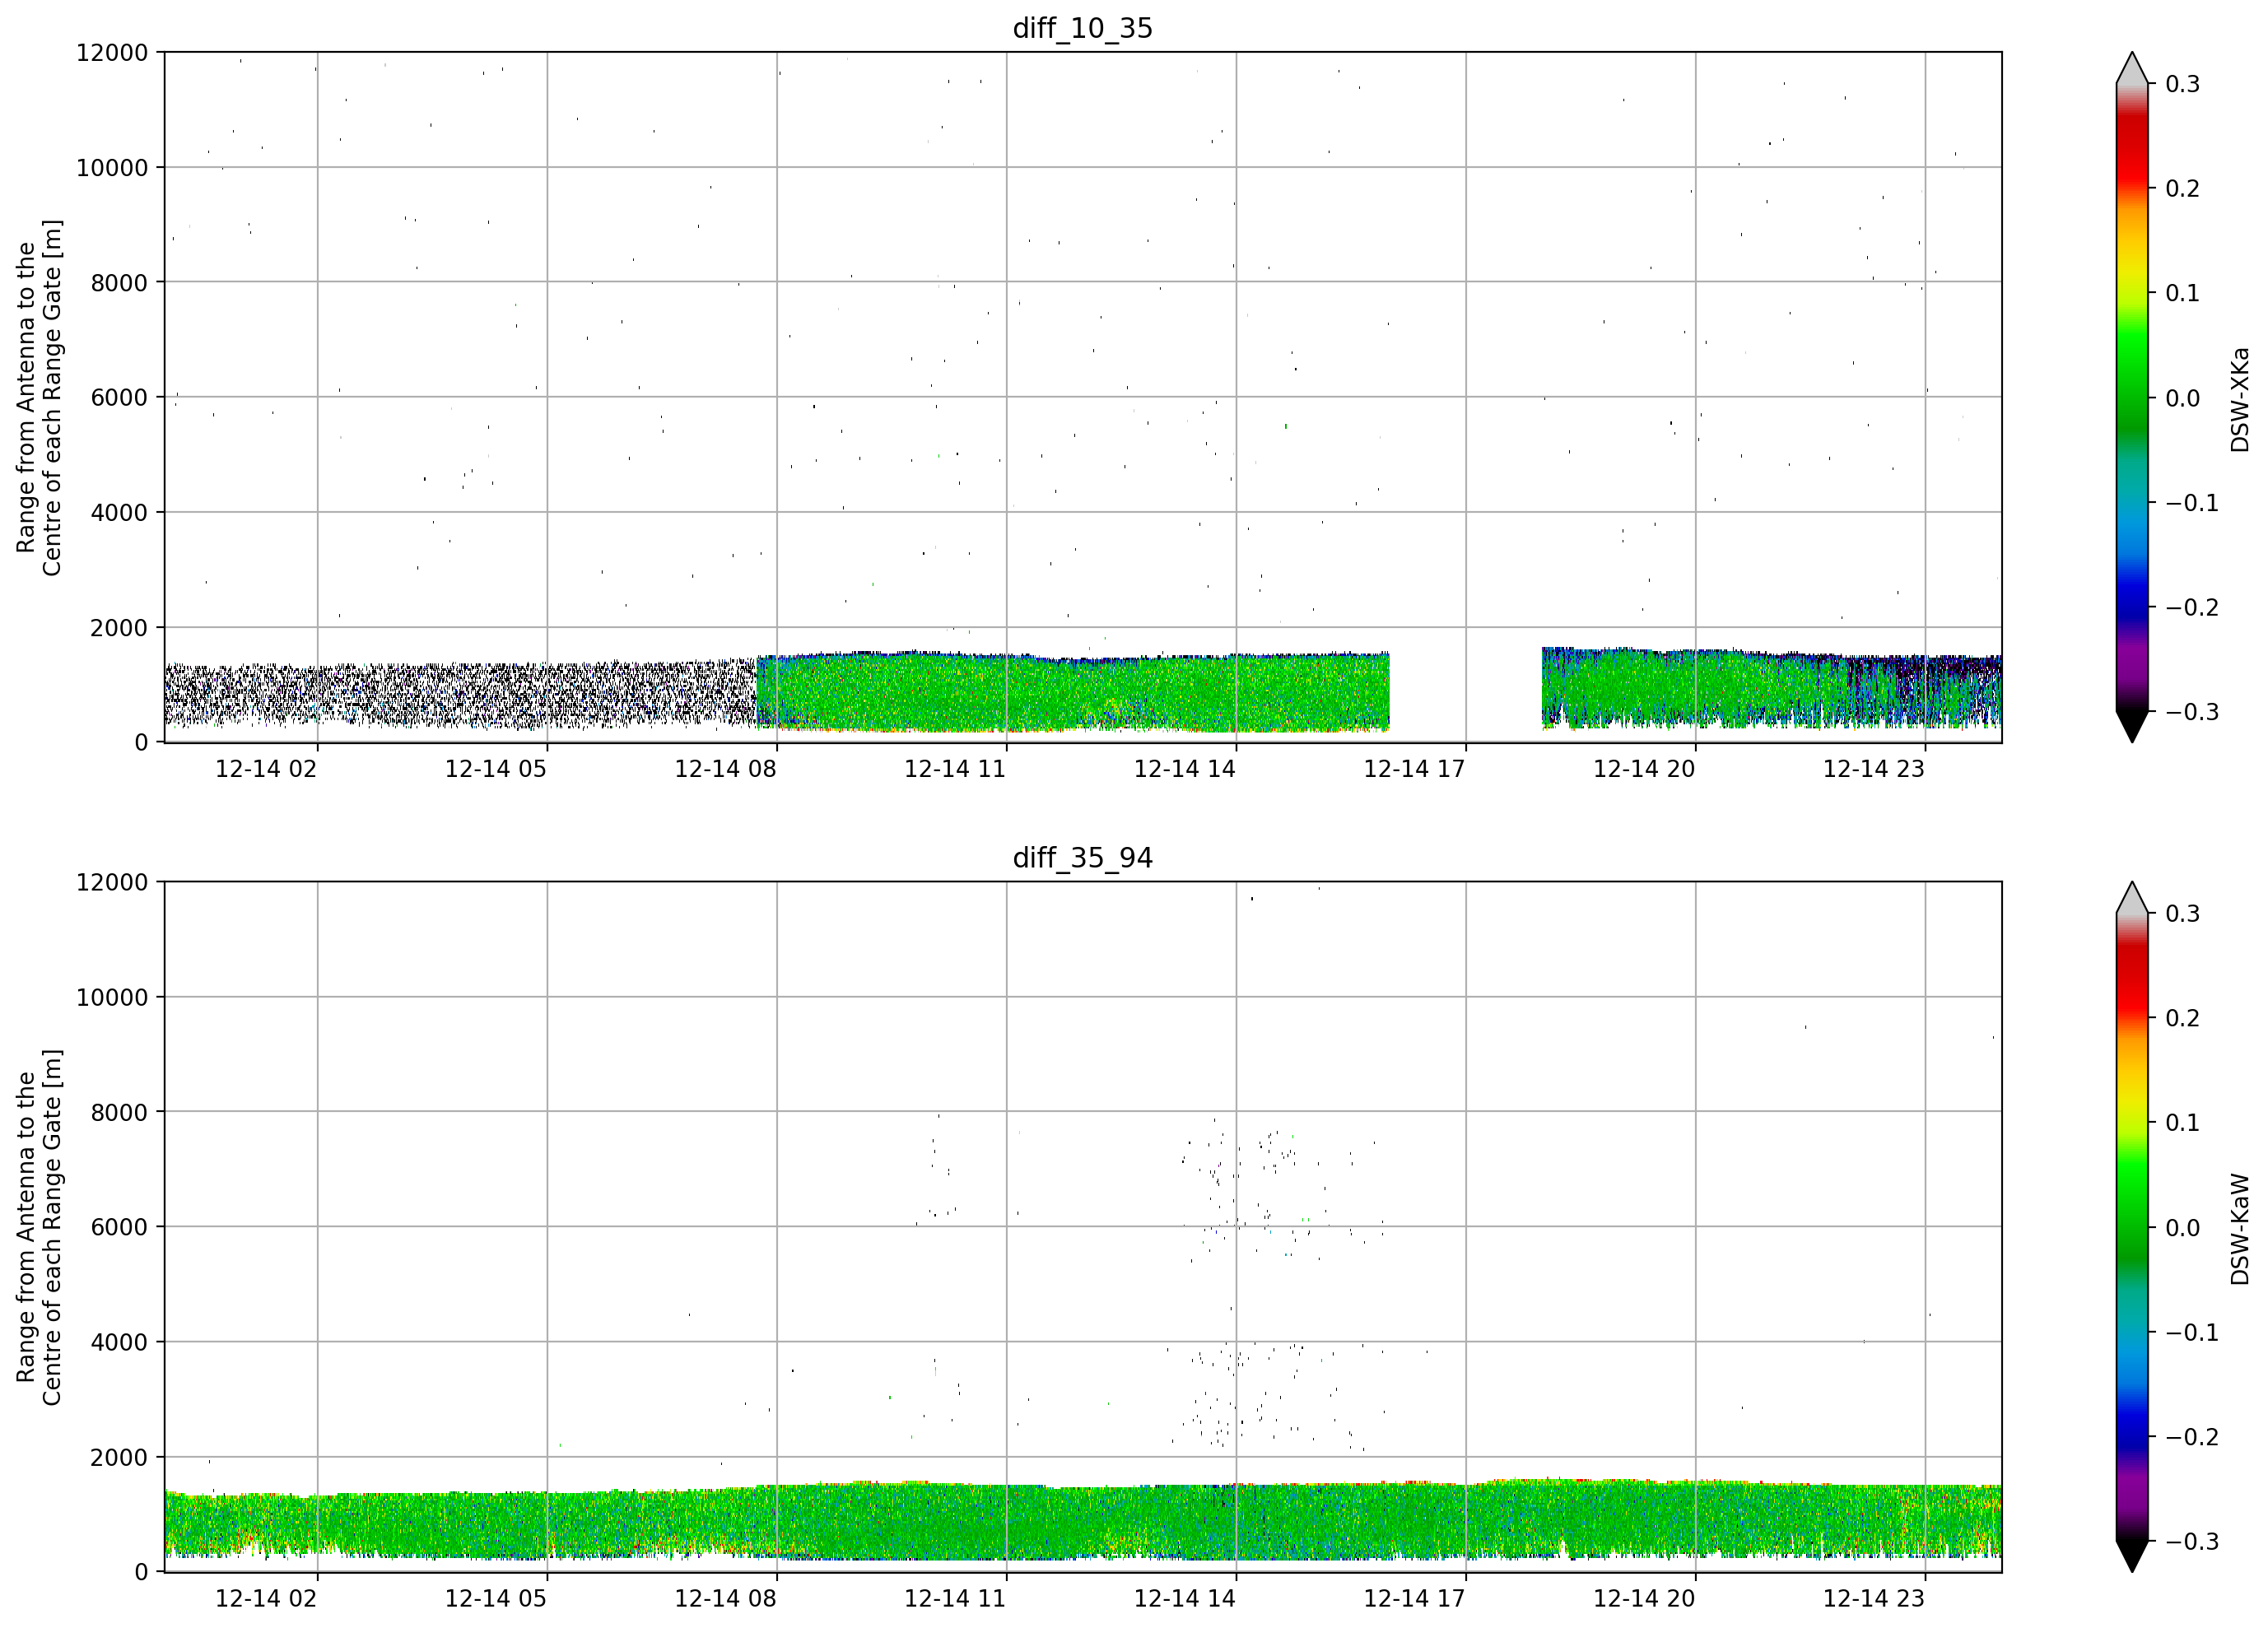Select the DSW-XKa colorbar label
The width and height of the screenshot is (2268, 1628).
(x=2240, y=399)
